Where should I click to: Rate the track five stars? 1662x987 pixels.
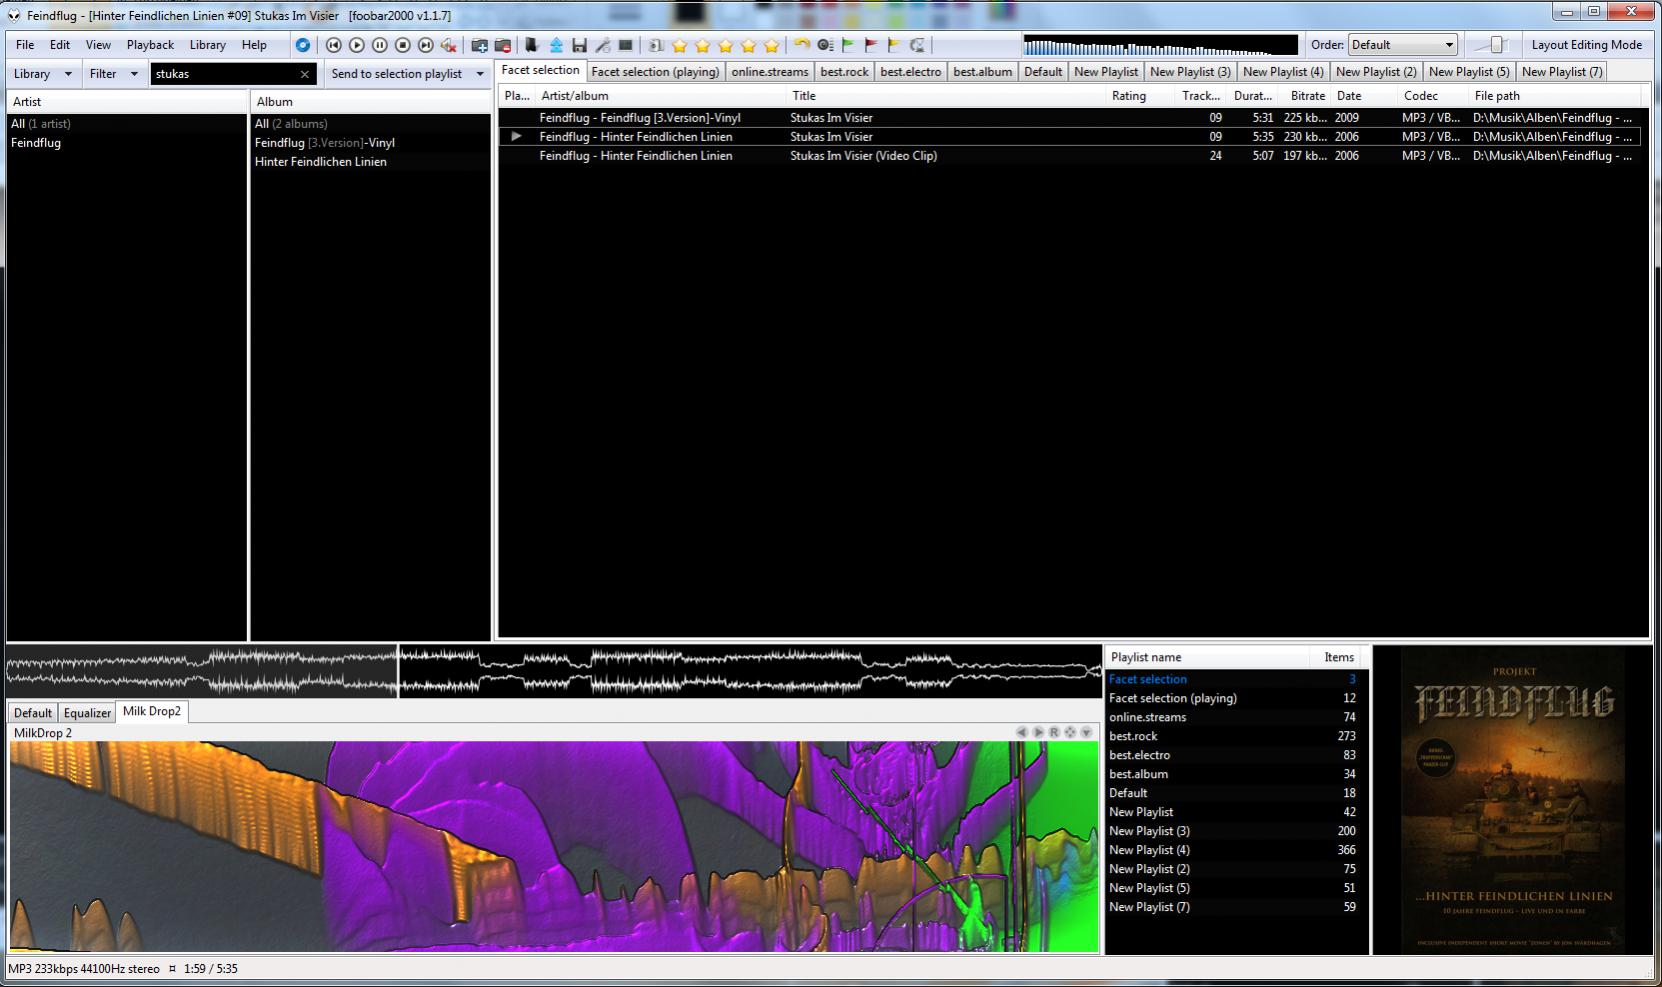[772, 45]
